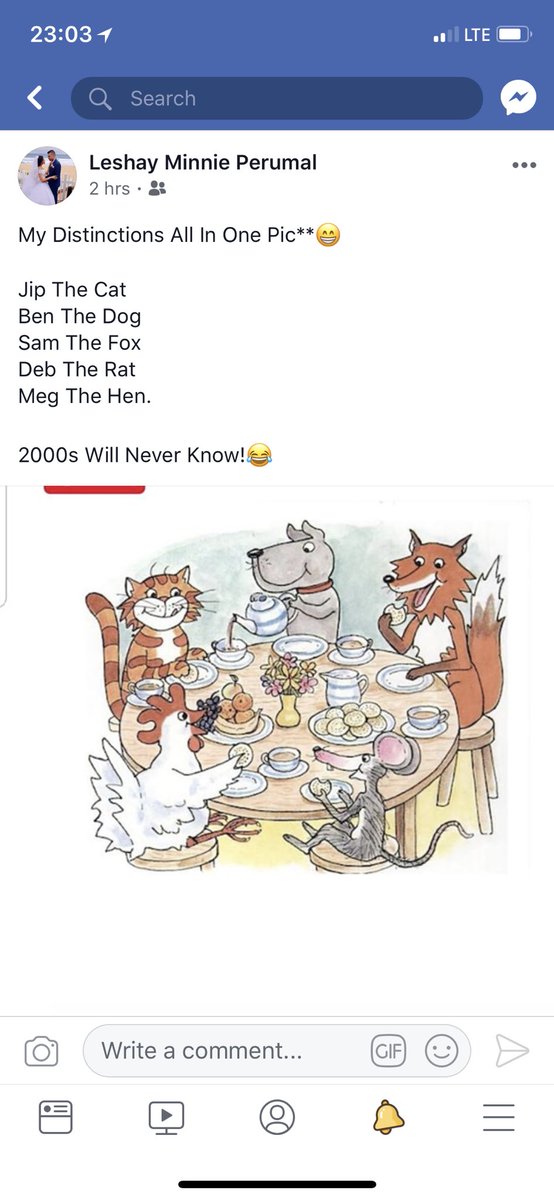Tap the back arrow icon

pos(35,98)
